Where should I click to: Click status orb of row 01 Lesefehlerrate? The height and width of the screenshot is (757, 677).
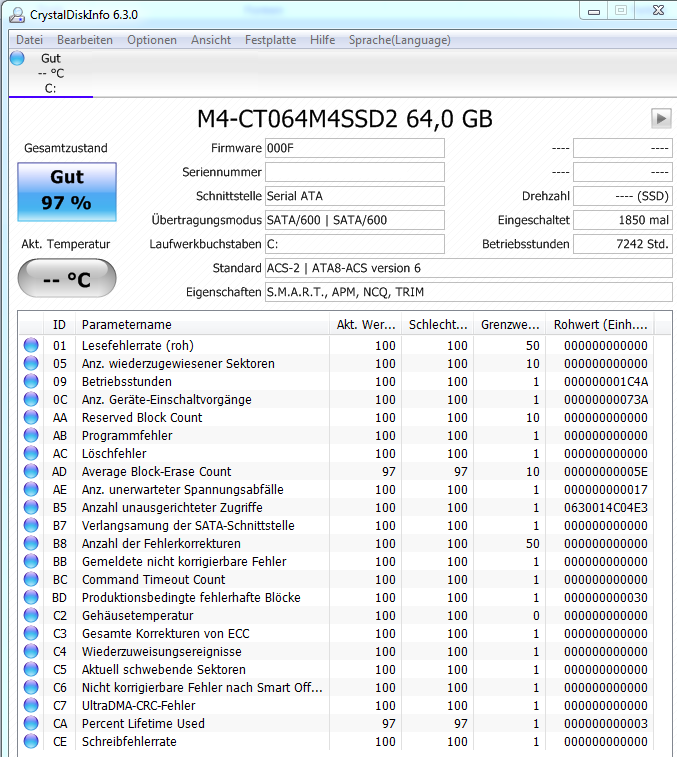tap(31, 345)
